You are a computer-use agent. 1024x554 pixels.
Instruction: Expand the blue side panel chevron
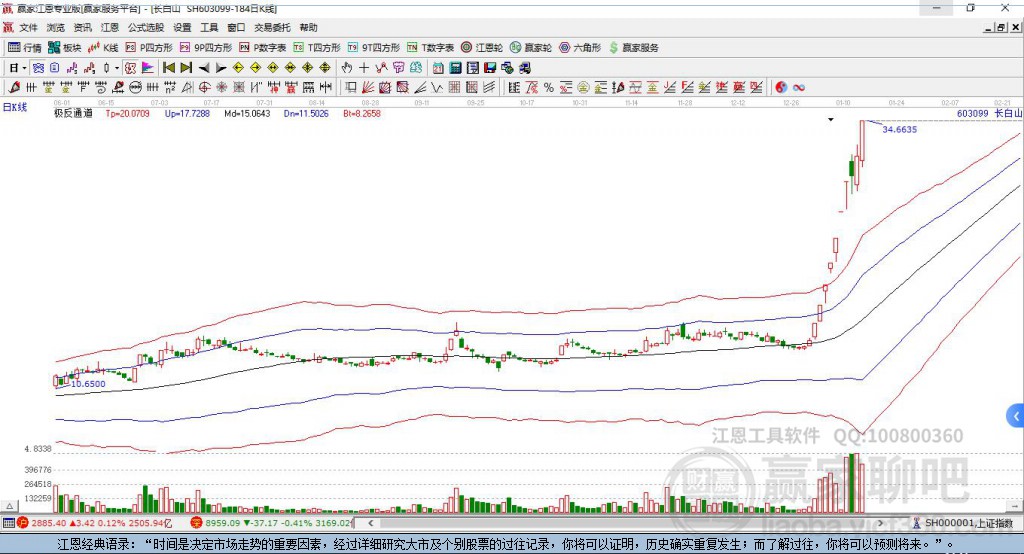pos(1016,416)
